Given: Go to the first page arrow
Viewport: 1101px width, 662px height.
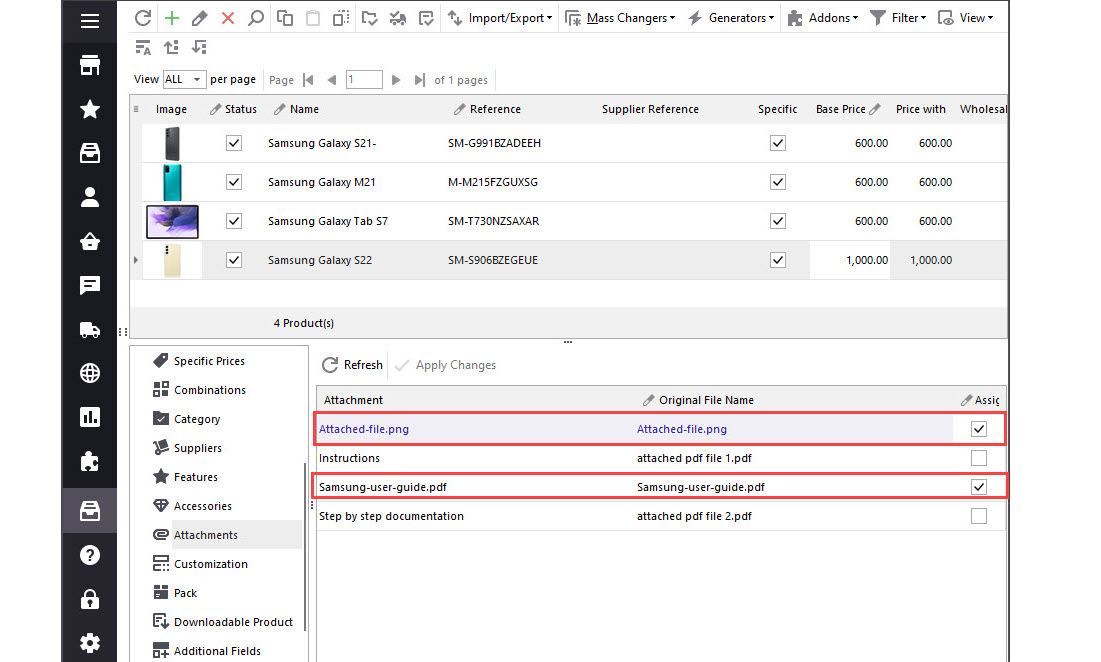Looking at the screenshot, I should click(308, 80).
